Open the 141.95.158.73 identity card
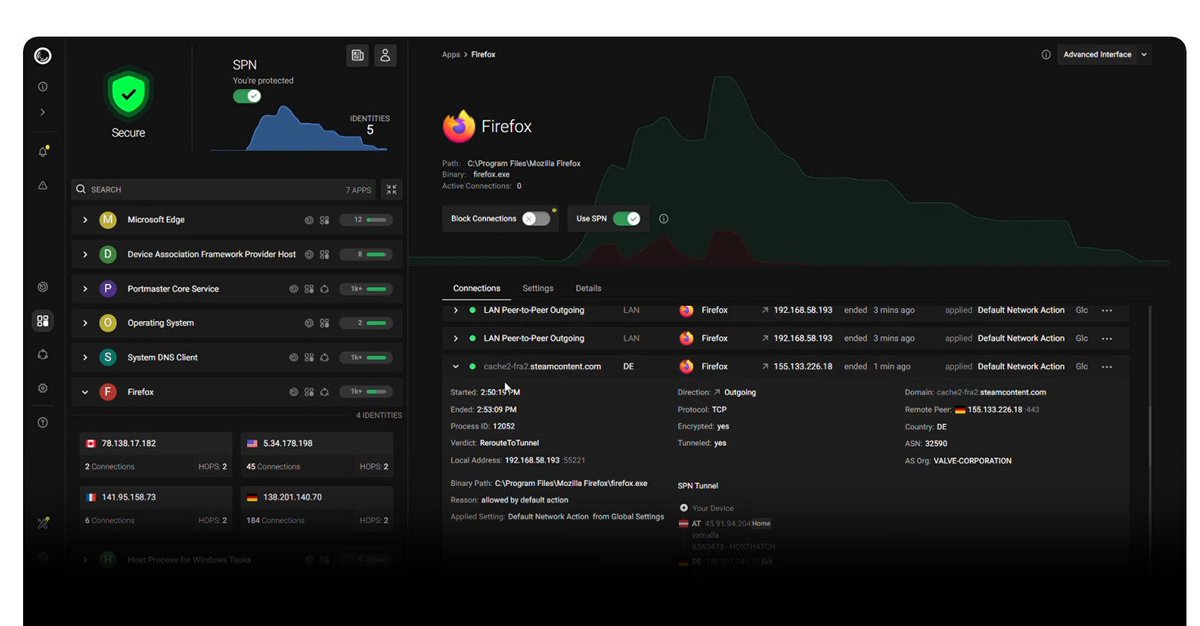Viewport: 1200px width, 626px height. pyautogui.click(x=156, y=508)
